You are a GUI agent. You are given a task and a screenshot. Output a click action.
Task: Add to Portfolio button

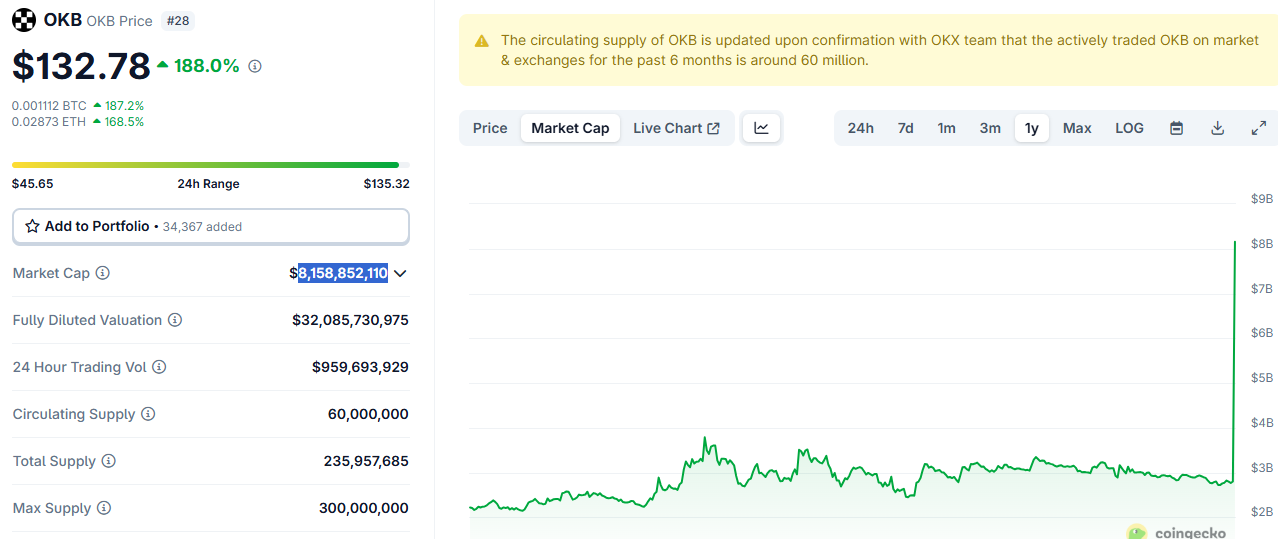[210, 226]
